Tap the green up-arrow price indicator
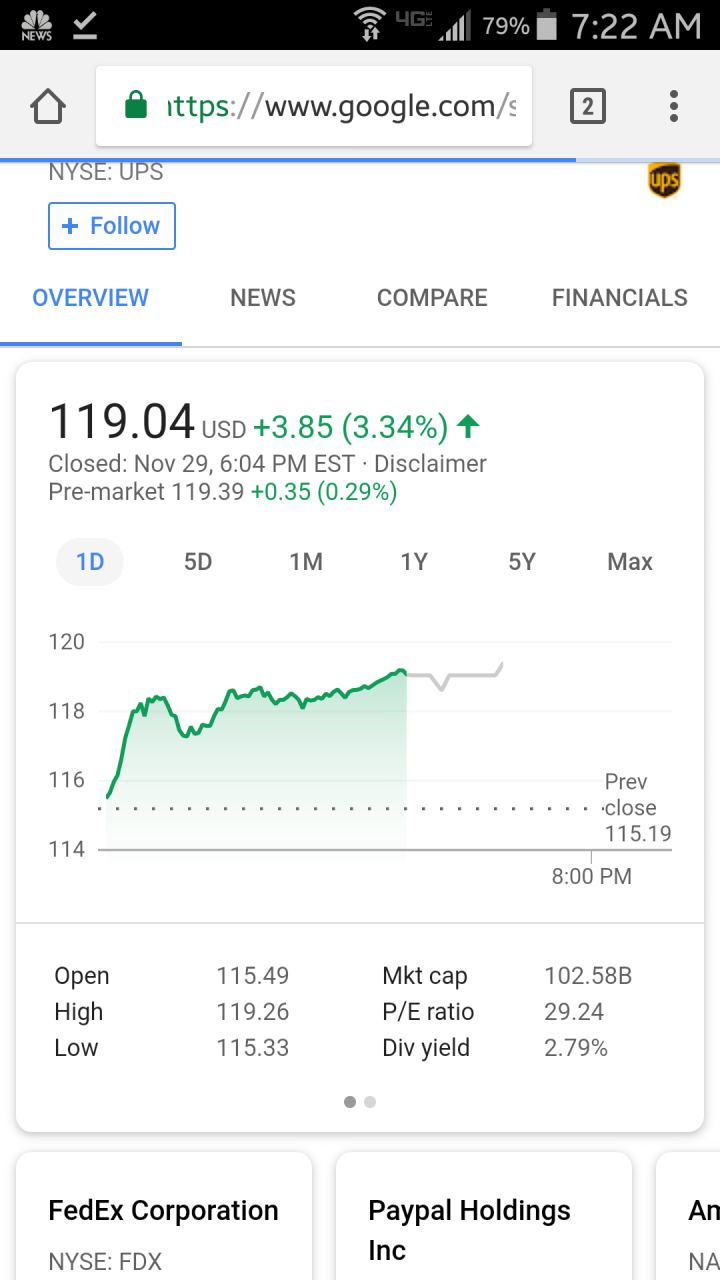 coord(467,428)
